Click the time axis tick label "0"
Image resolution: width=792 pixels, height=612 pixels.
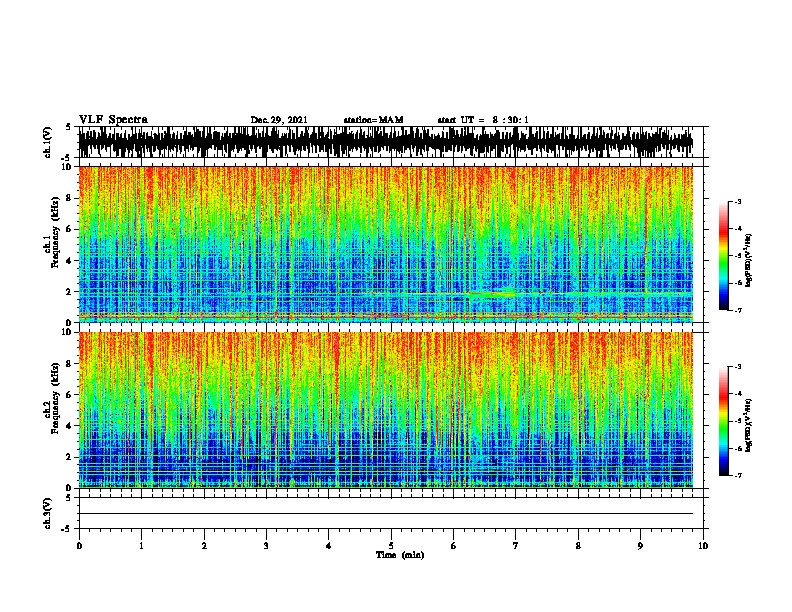coord(79,545)
